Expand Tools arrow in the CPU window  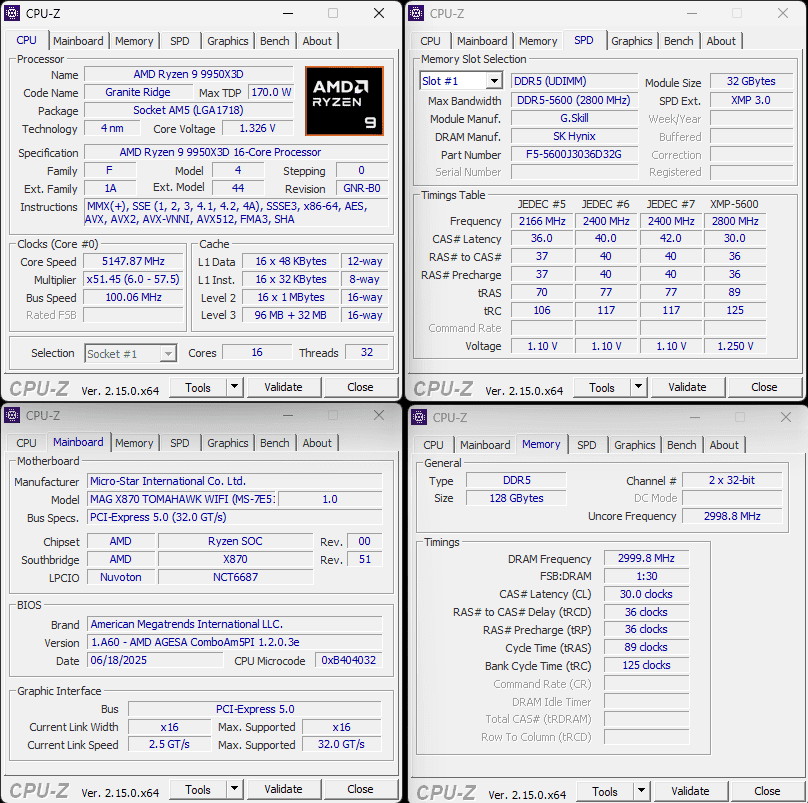(234, 387)
